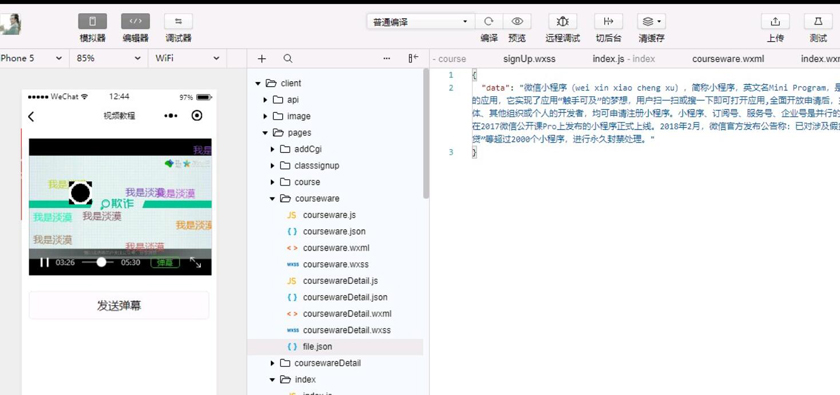
Task: Expand the course folder
Action: pos(273,182)
